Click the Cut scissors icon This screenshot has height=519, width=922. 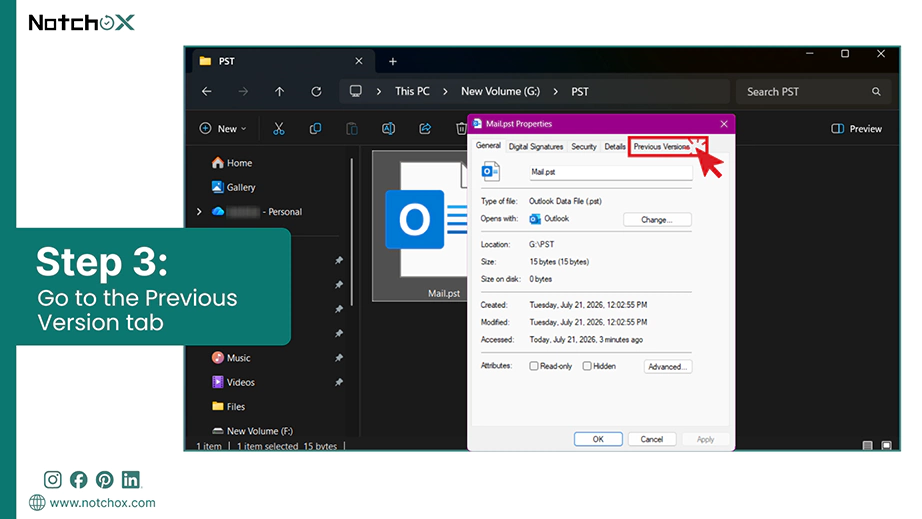(x=279, y=129)
